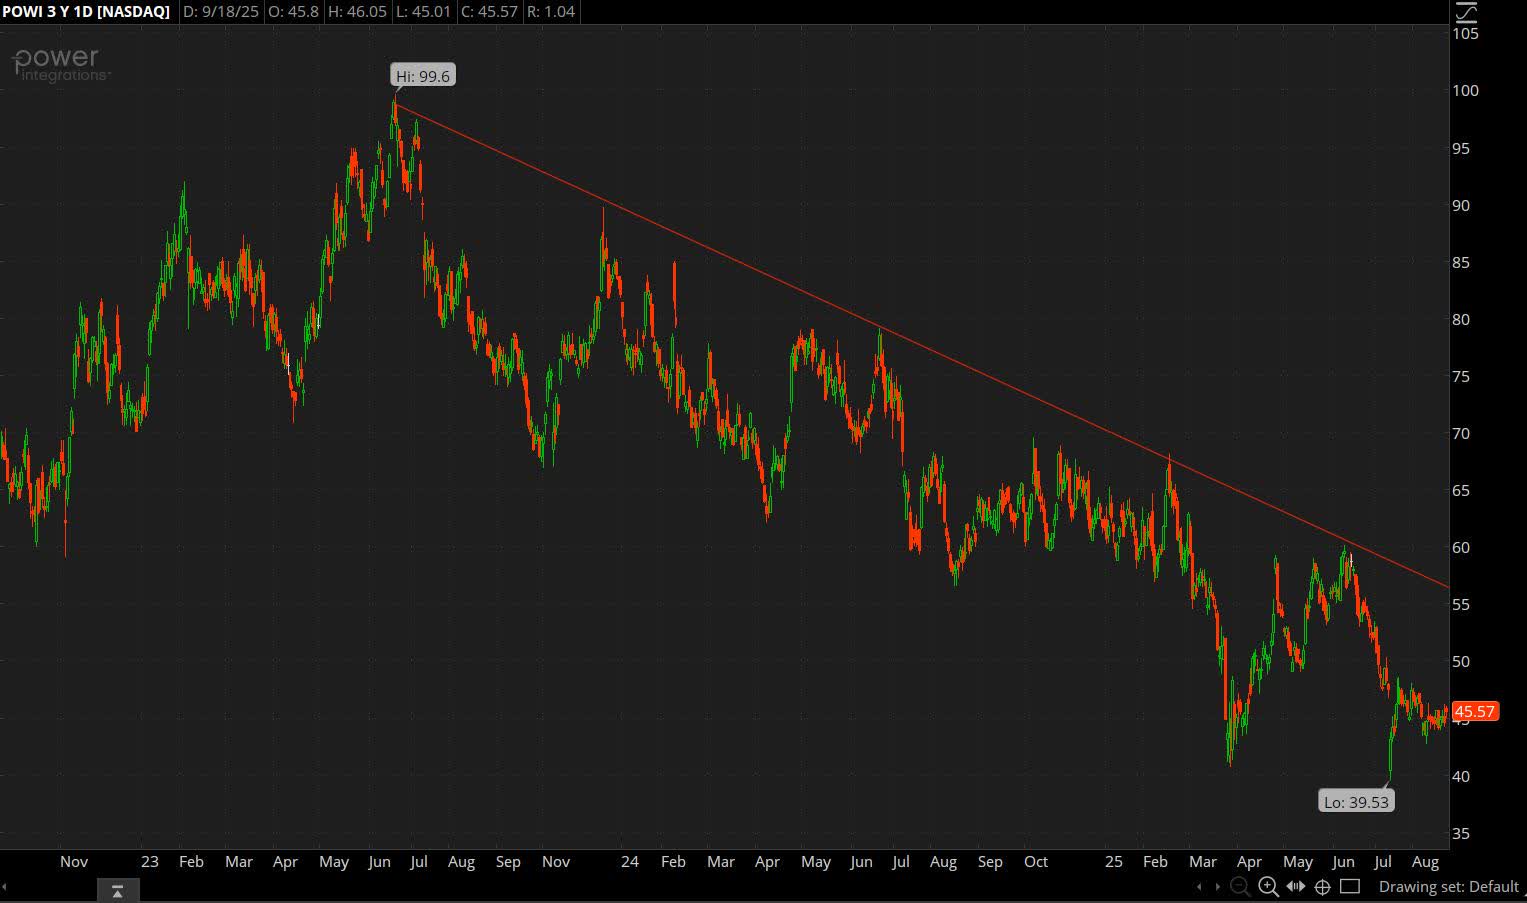Expand the bottom panel with up-arrow button
This screenshot has width=1527, height=903.
click(x=117, y=890)
